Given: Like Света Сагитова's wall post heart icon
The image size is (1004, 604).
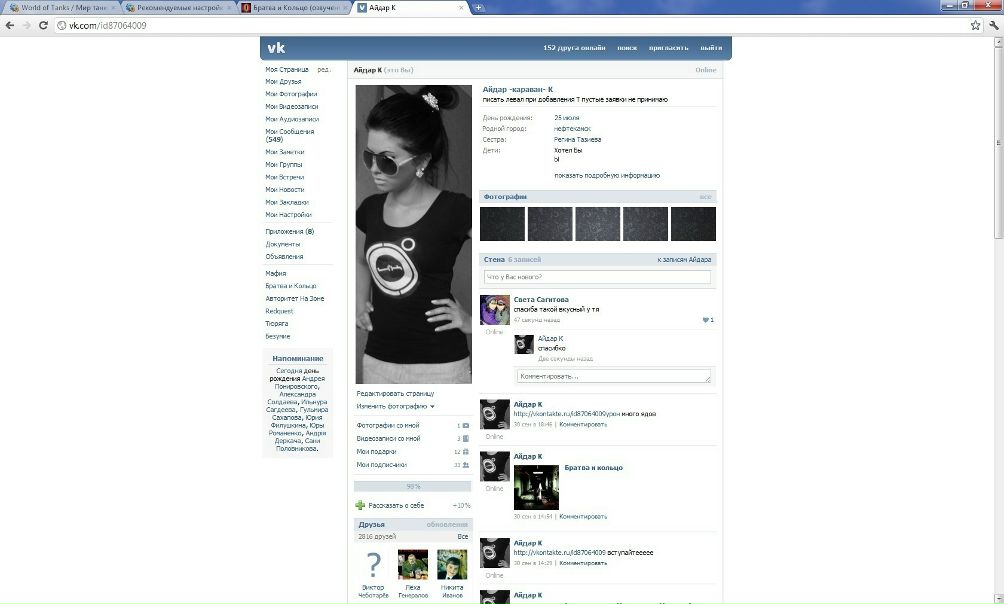Looking at the screenshot, I should point(706,320).
